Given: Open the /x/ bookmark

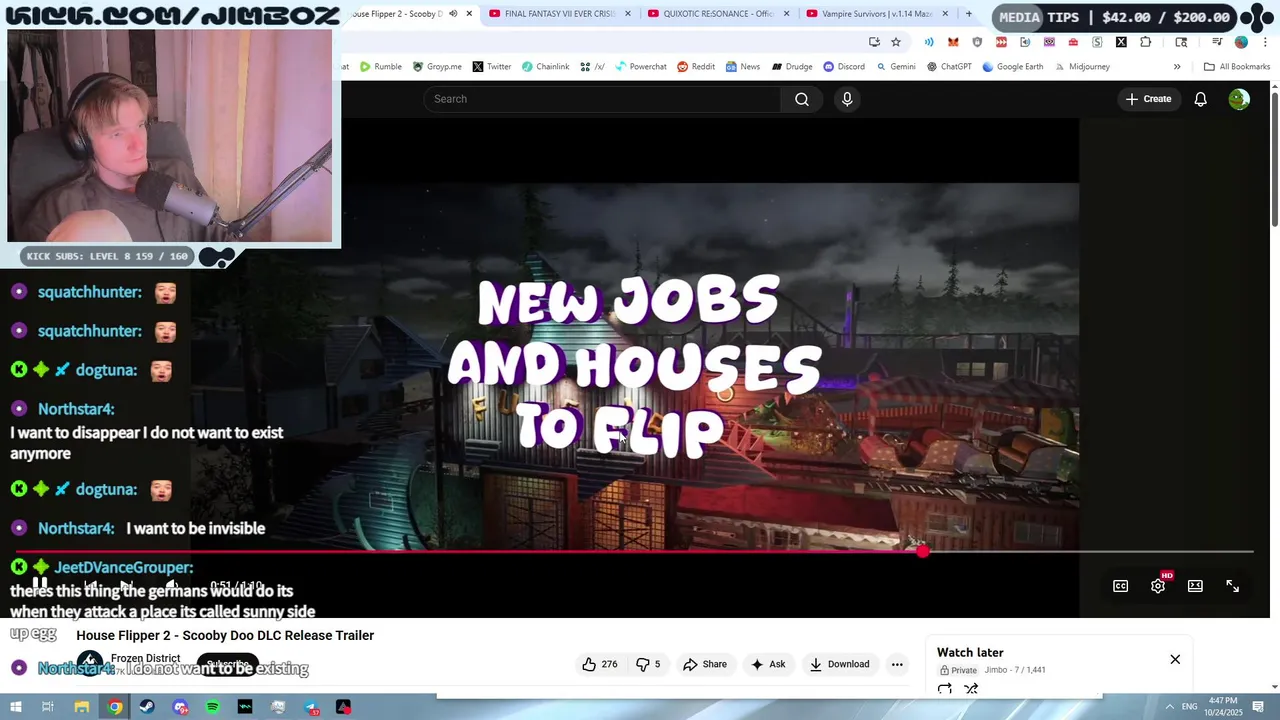Looking at the screenshot, I should click(x=592, y=67).
